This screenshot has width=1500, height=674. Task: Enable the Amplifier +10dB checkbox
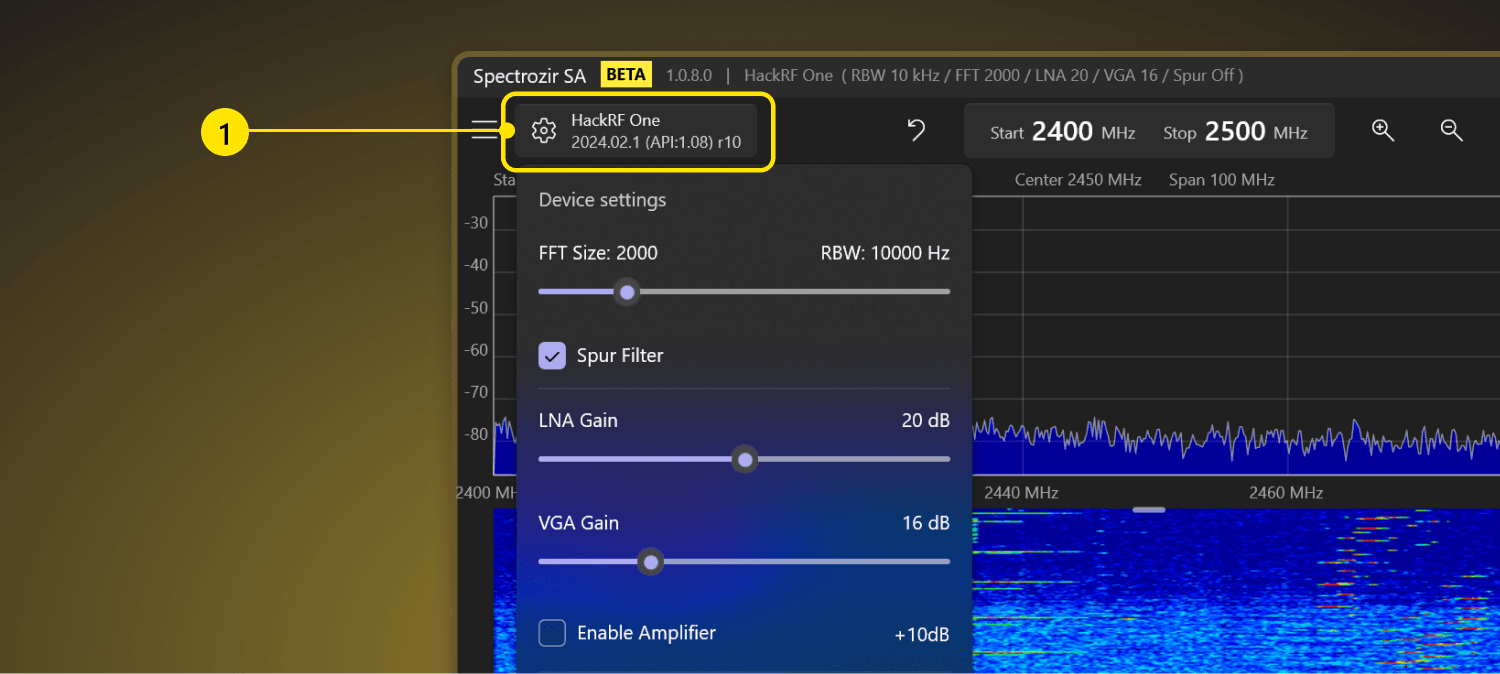pos(552,633)
